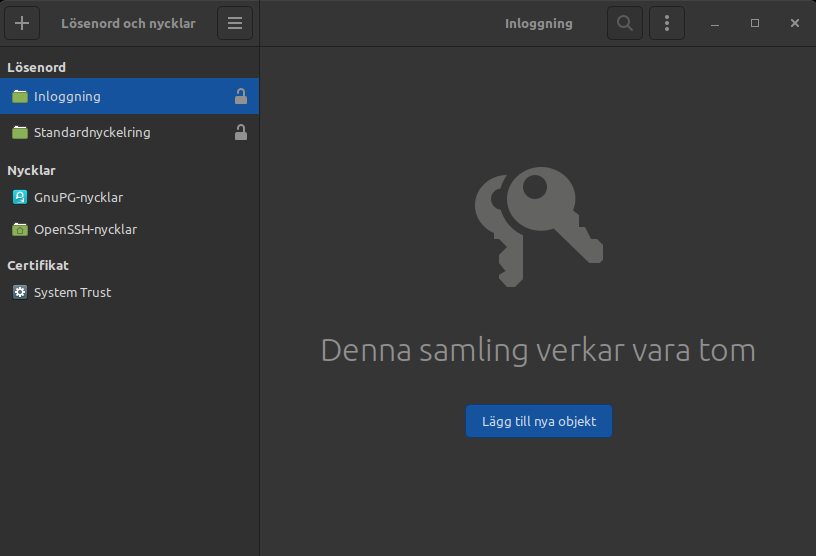Toggle the lock on Inloggning keyring
816x556 pixels.
click(x=240, y=97)
